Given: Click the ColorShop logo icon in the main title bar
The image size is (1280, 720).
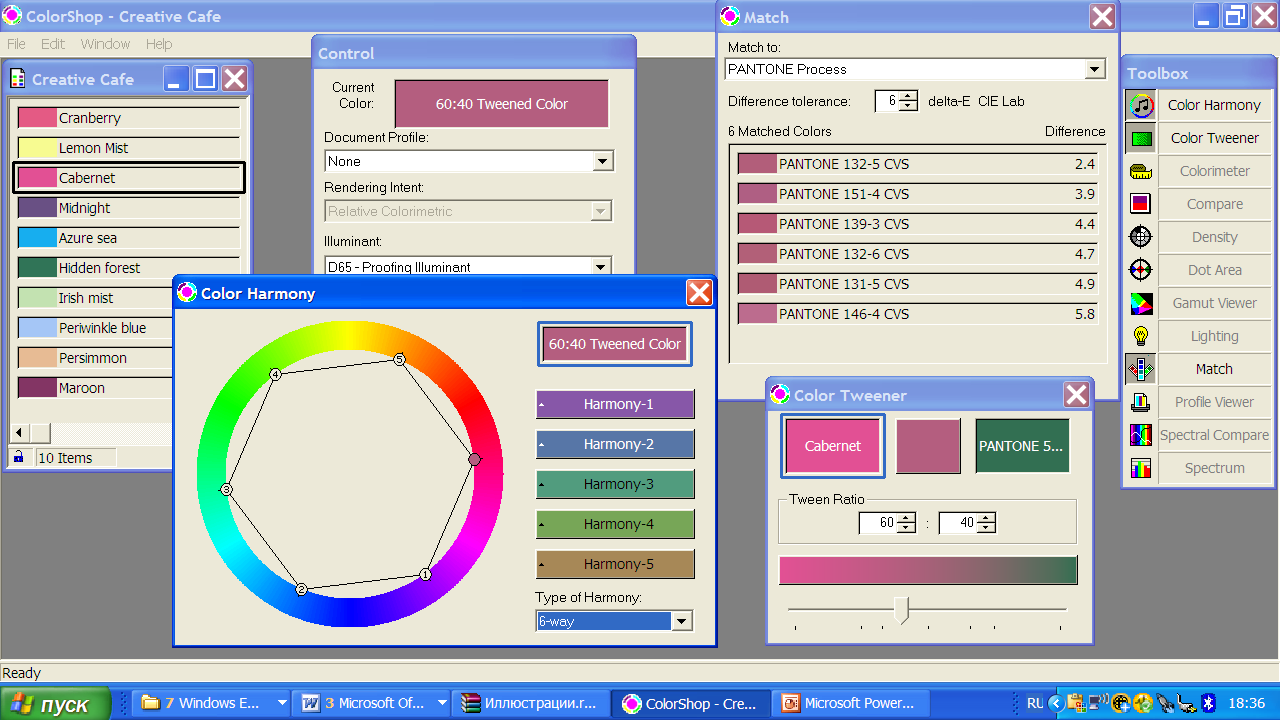Looking at the screenshot, I should (12, 16).
